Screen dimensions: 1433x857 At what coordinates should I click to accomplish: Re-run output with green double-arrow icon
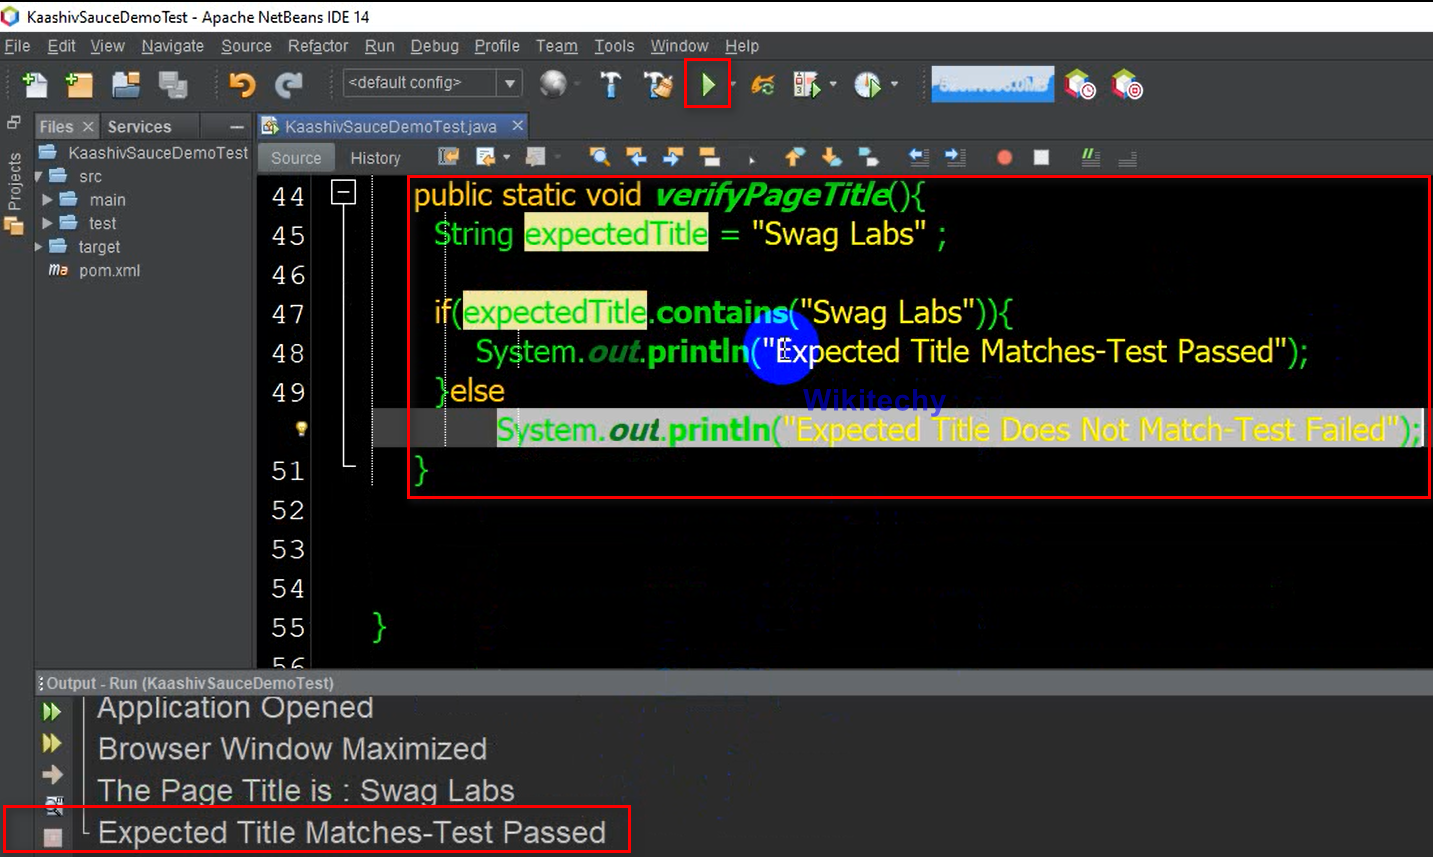52,712
